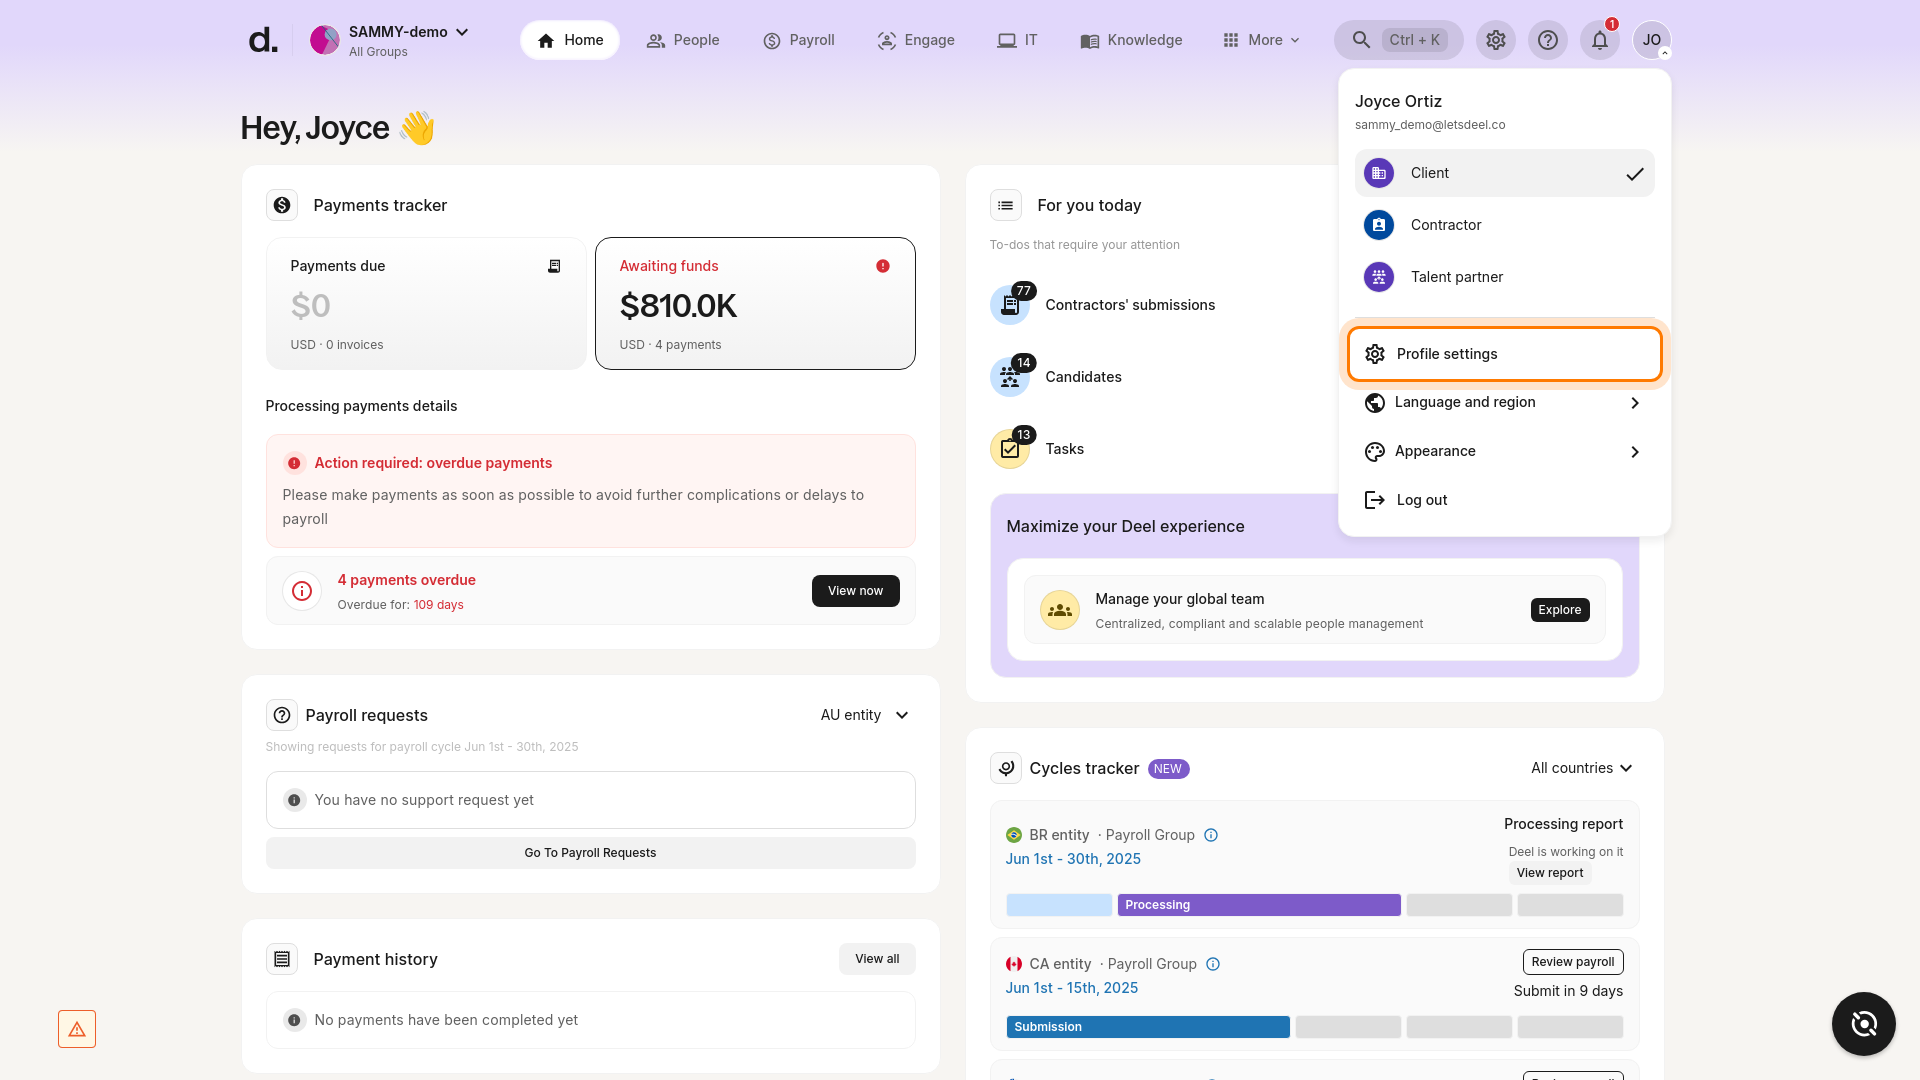The height and width of the screenshot is (1080, 1920).
Task: Click the Tasks checkbox icon with 13 badge
Action: pyautogui.click(x=1011, y=448)
